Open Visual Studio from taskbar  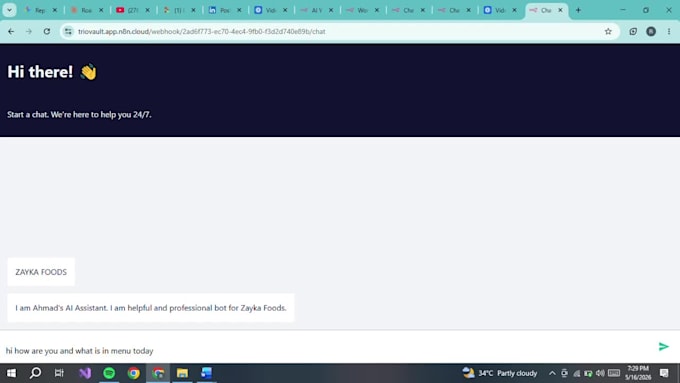click(85, 373)
